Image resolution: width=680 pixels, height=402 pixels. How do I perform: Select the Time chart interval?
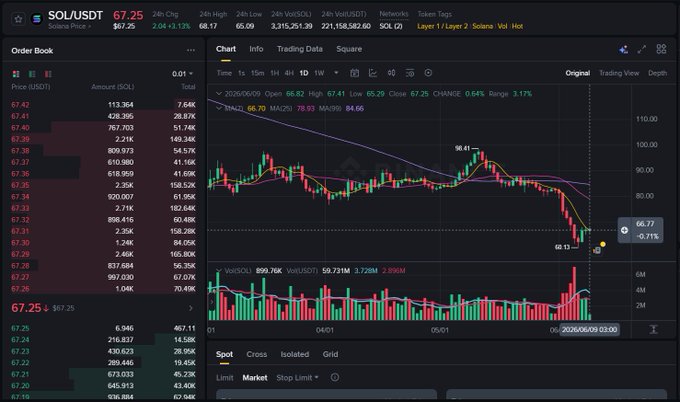(x=224, y=73)
